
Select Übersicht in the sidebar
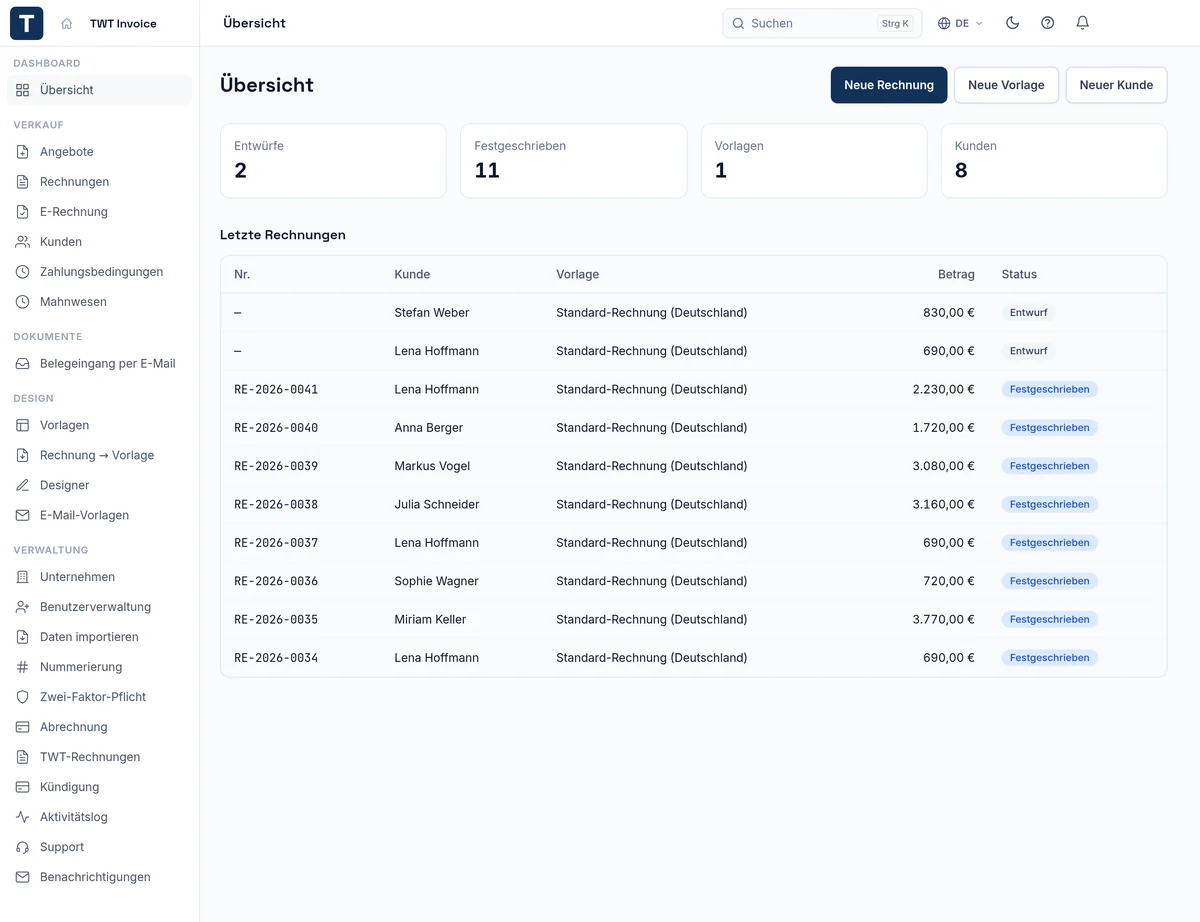click(x=99, y=90)
